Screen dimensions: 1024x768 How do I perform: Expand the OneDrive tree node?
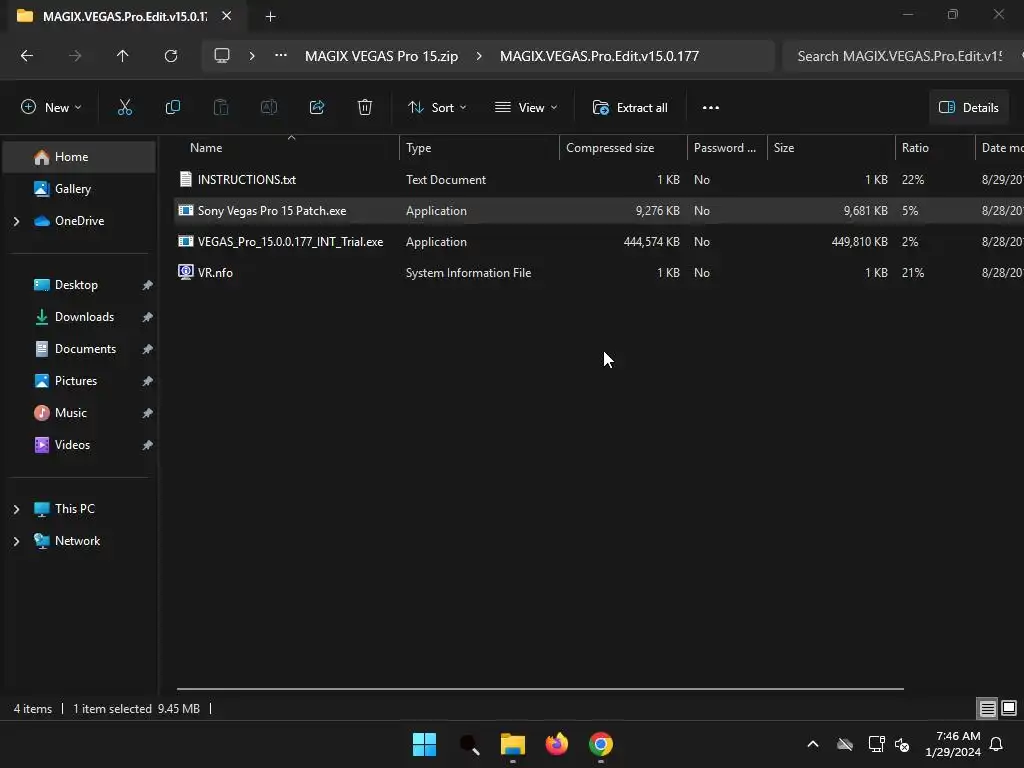(x=16, y=221)
